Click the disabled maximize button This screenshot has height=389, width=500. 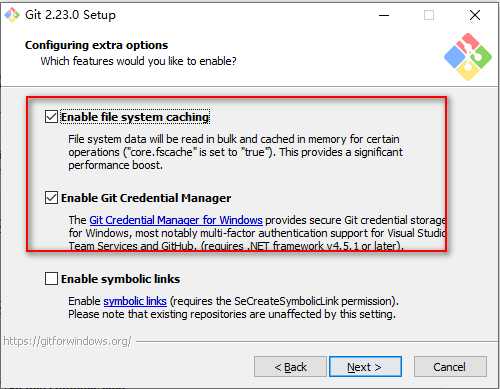coord(429,15)
